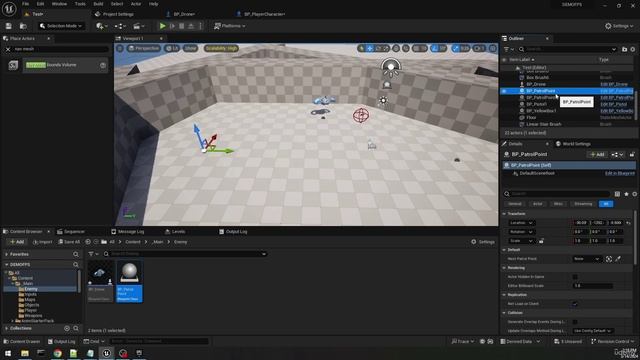Click the stop play session button
The height and width of the screenshot is (360, 640).
coord(182,26)
